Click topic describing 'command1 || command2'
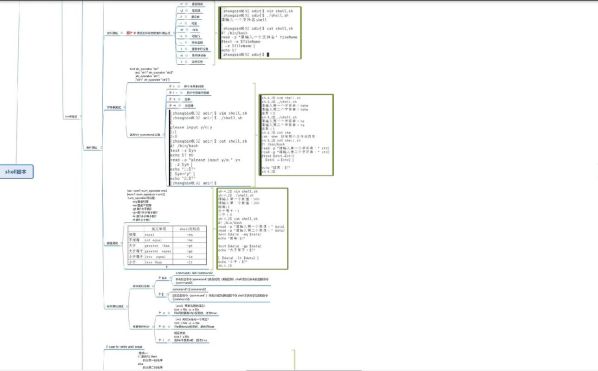Screen dimensions: 598x371 pyautogui.click(x=220, y=296)
